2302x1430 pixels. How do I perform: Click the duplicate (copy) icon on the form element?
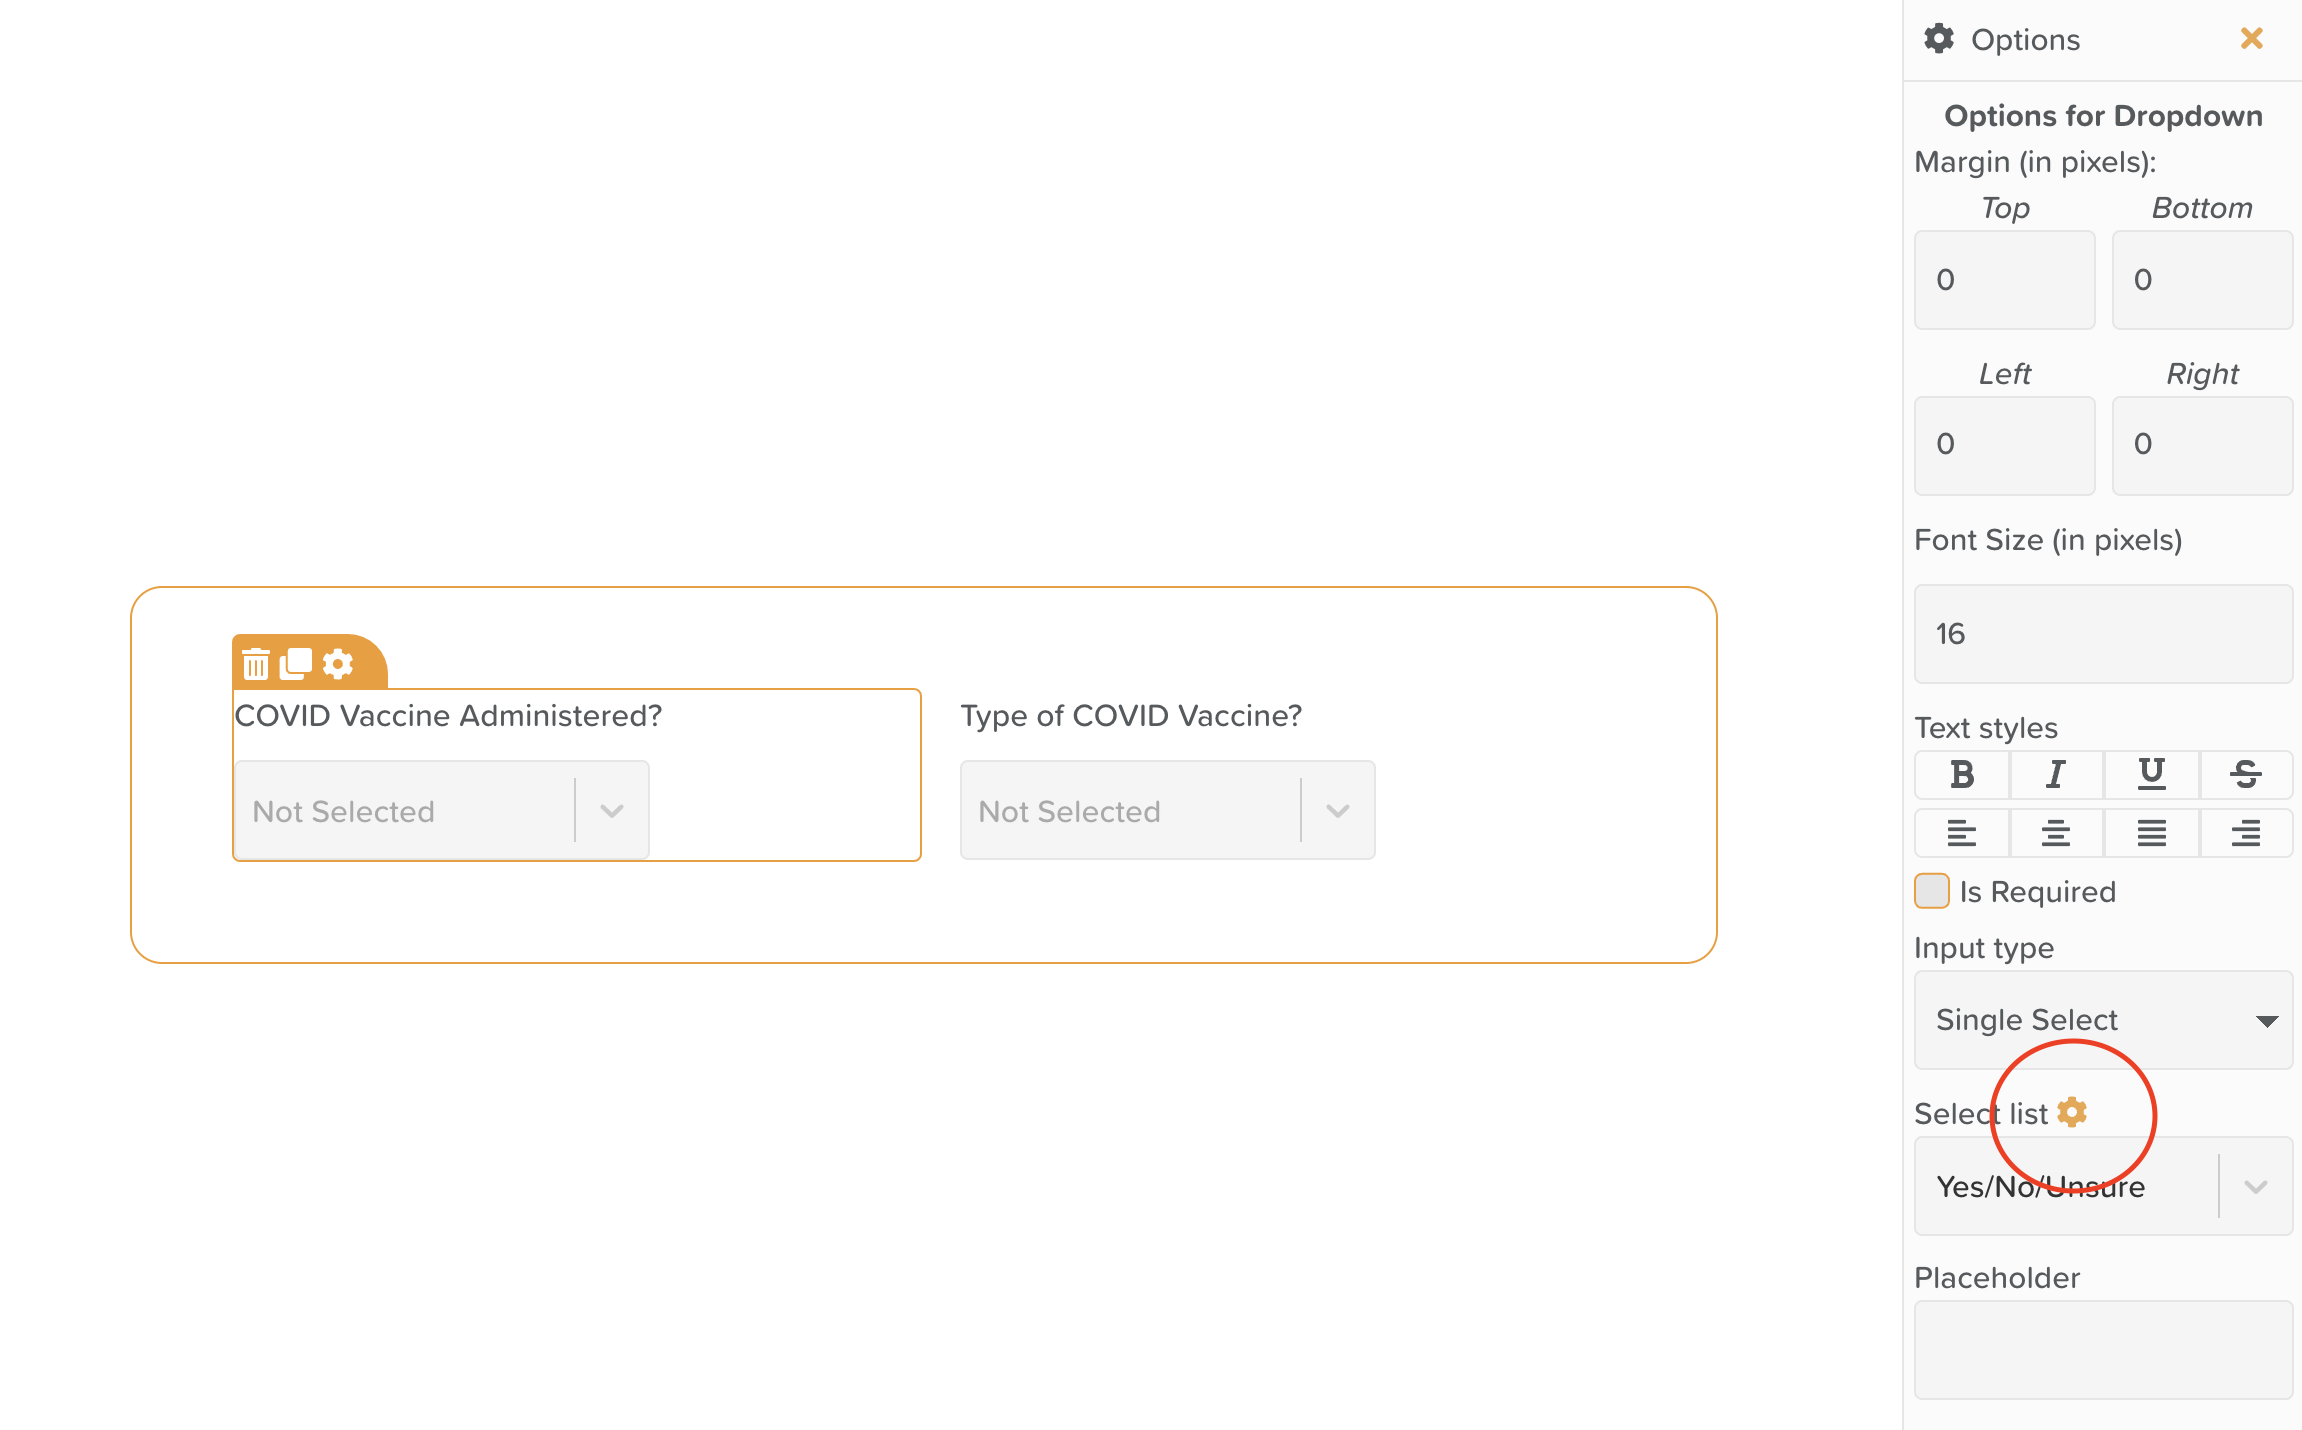click(298, 662)
